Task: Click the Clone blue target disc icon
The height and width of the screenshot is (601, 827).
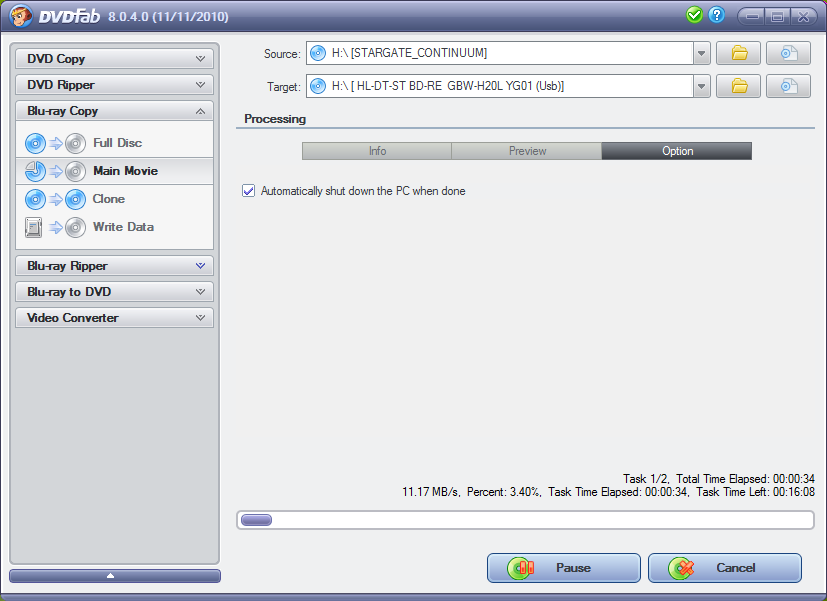Action: pos(75,199)
